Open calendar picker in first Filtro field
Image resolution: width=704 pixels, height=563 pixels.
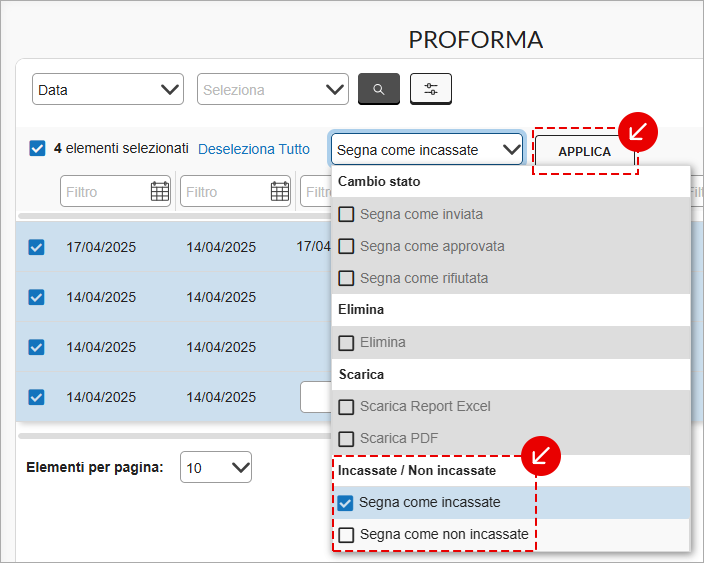coord(159,191)
